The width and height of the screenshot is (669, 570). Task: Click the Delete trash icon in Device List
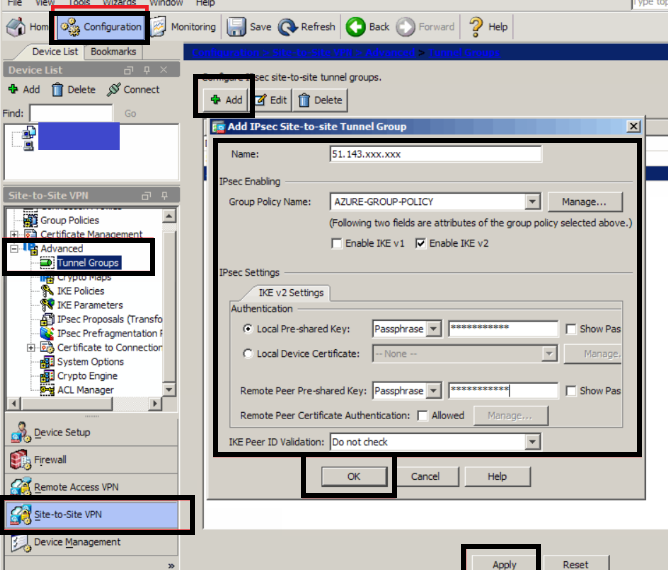pos(57,90)
